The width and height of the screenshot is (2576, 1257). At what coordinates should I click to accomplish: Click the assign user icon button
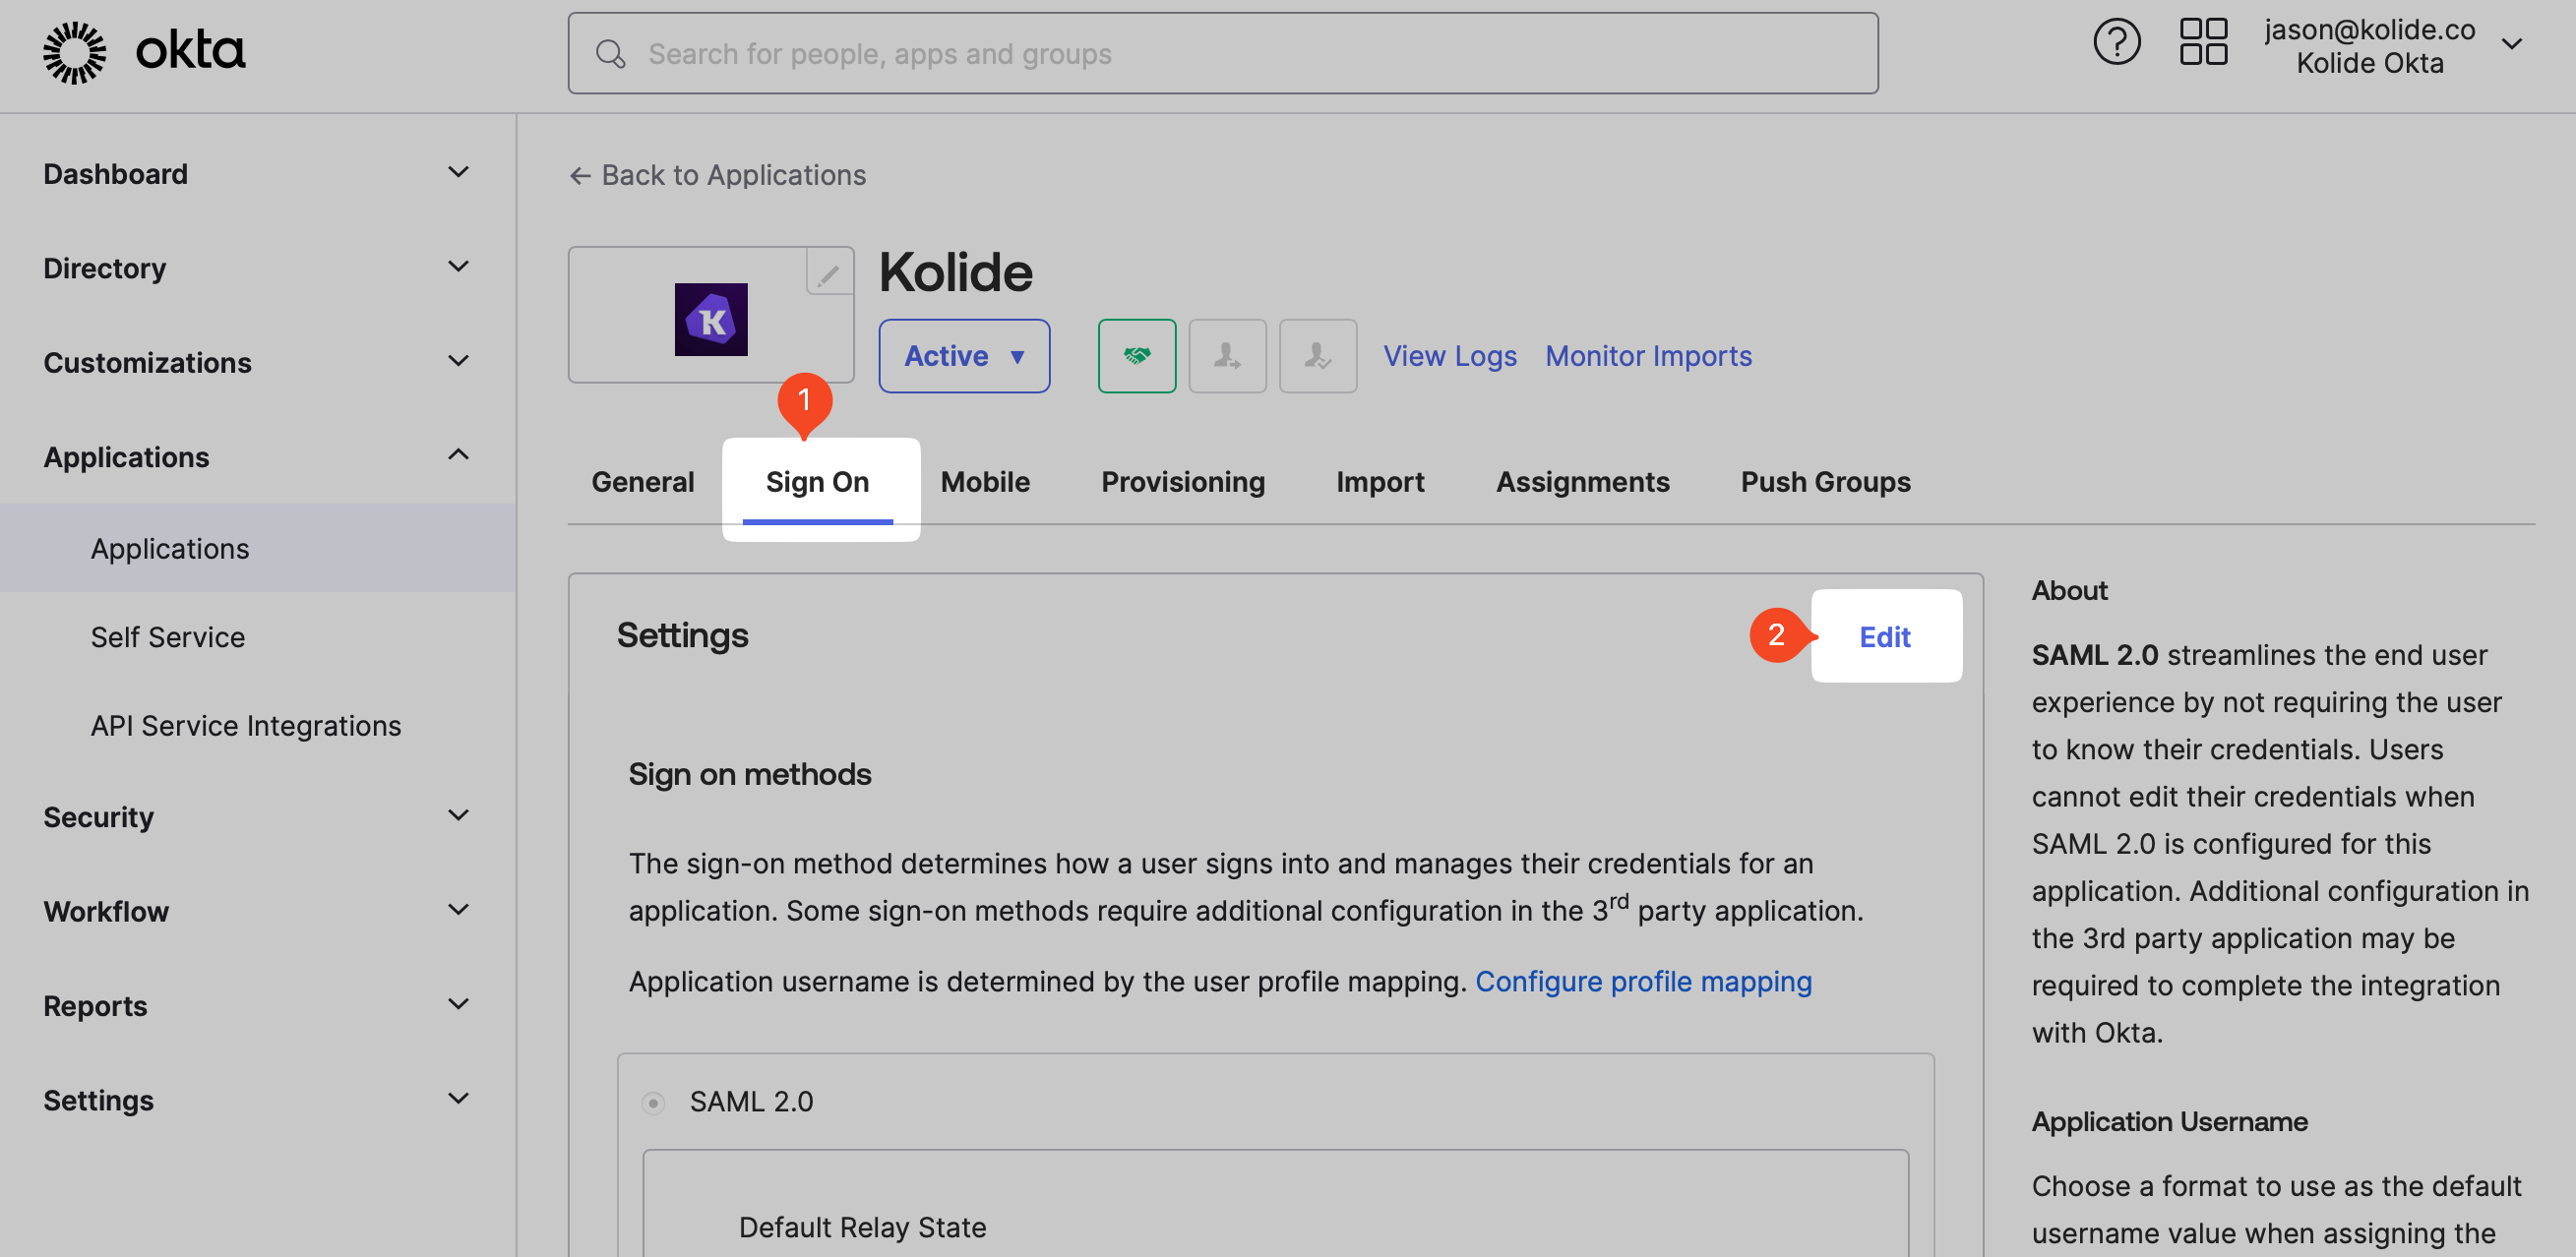pos(1227,356)
